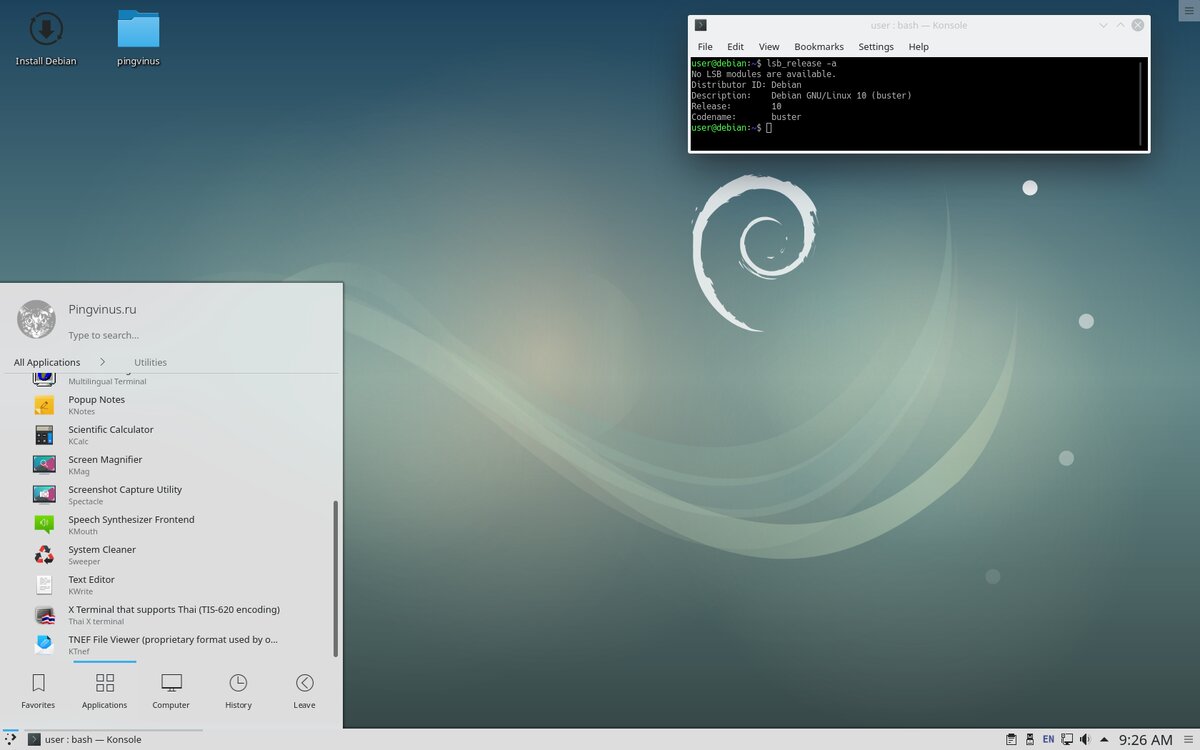Click the Konsole task in taskbar
Viewport: 1200px width, 750px height.
(113, 739)
